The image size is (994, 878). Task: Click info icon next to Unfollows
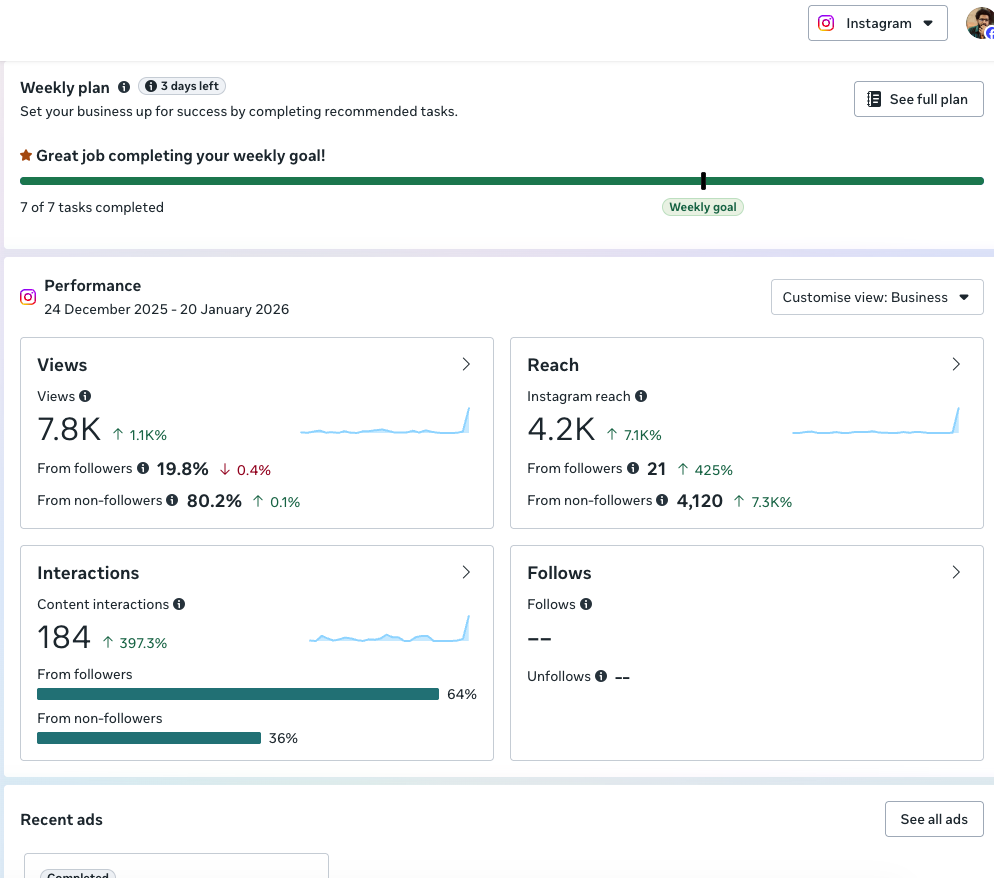601,676
